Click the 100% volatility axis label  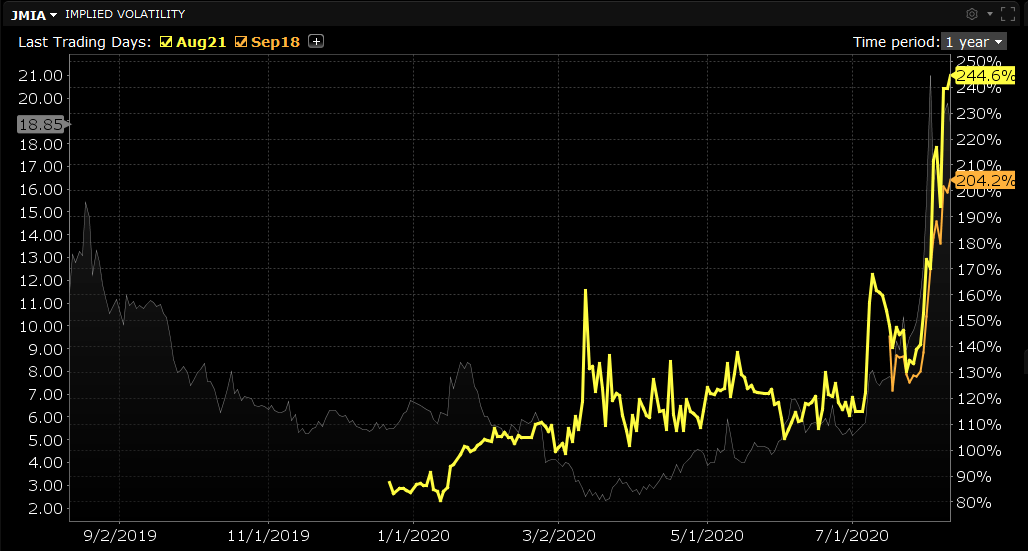click(x=979, y=451)
